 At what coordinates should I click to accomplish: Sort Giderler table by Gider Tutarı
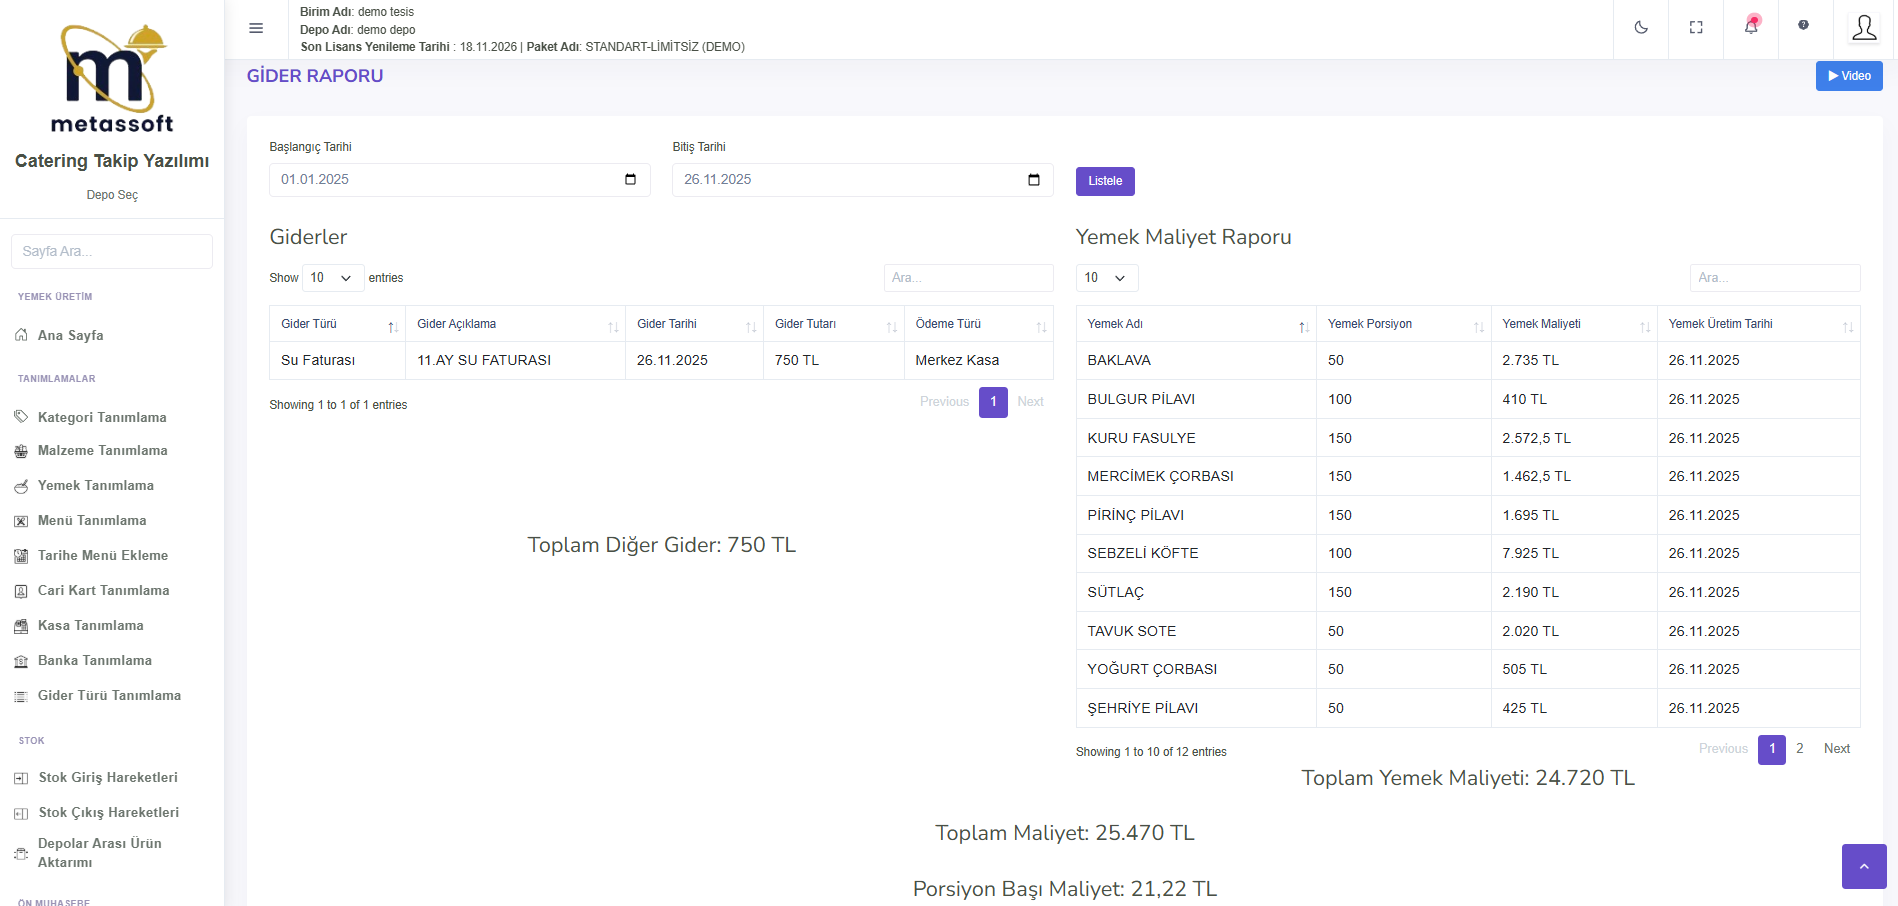[x=832, y=324]
